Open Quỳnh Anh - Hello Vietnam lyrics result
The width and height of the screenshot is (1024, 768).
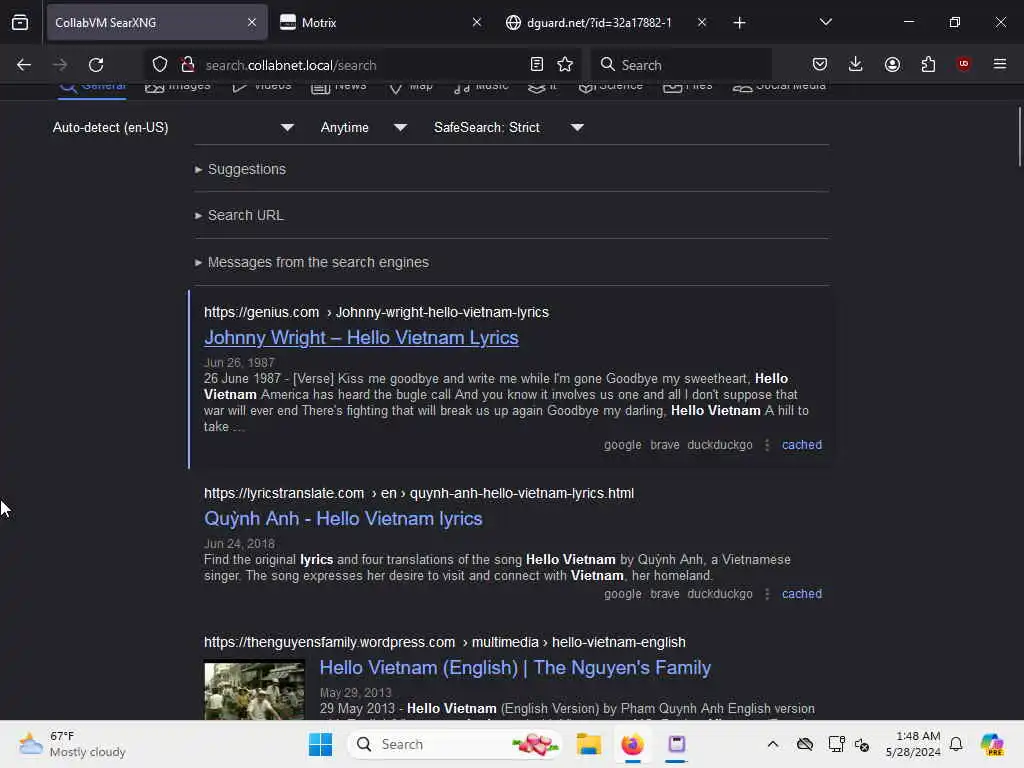pyautogui.click(x=343, y=519)
